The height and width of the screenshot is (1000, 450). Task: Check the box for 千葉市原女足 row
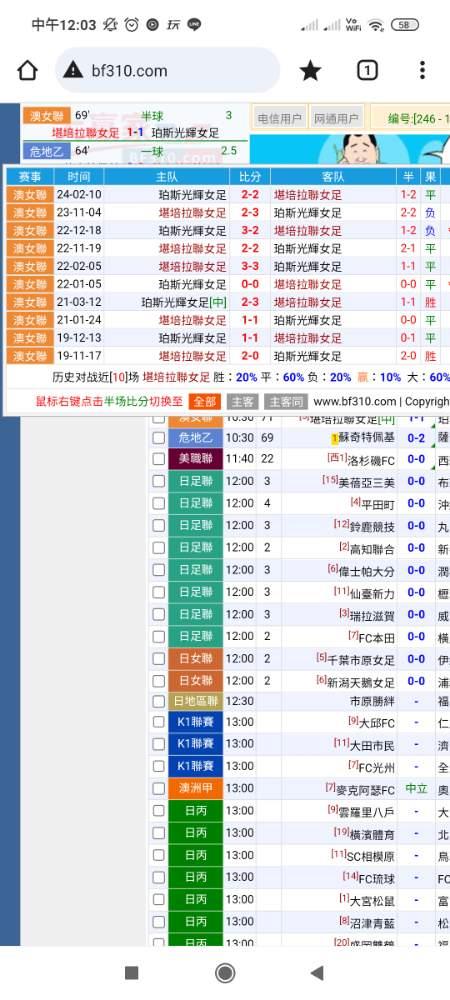click(x=159, y=659)
